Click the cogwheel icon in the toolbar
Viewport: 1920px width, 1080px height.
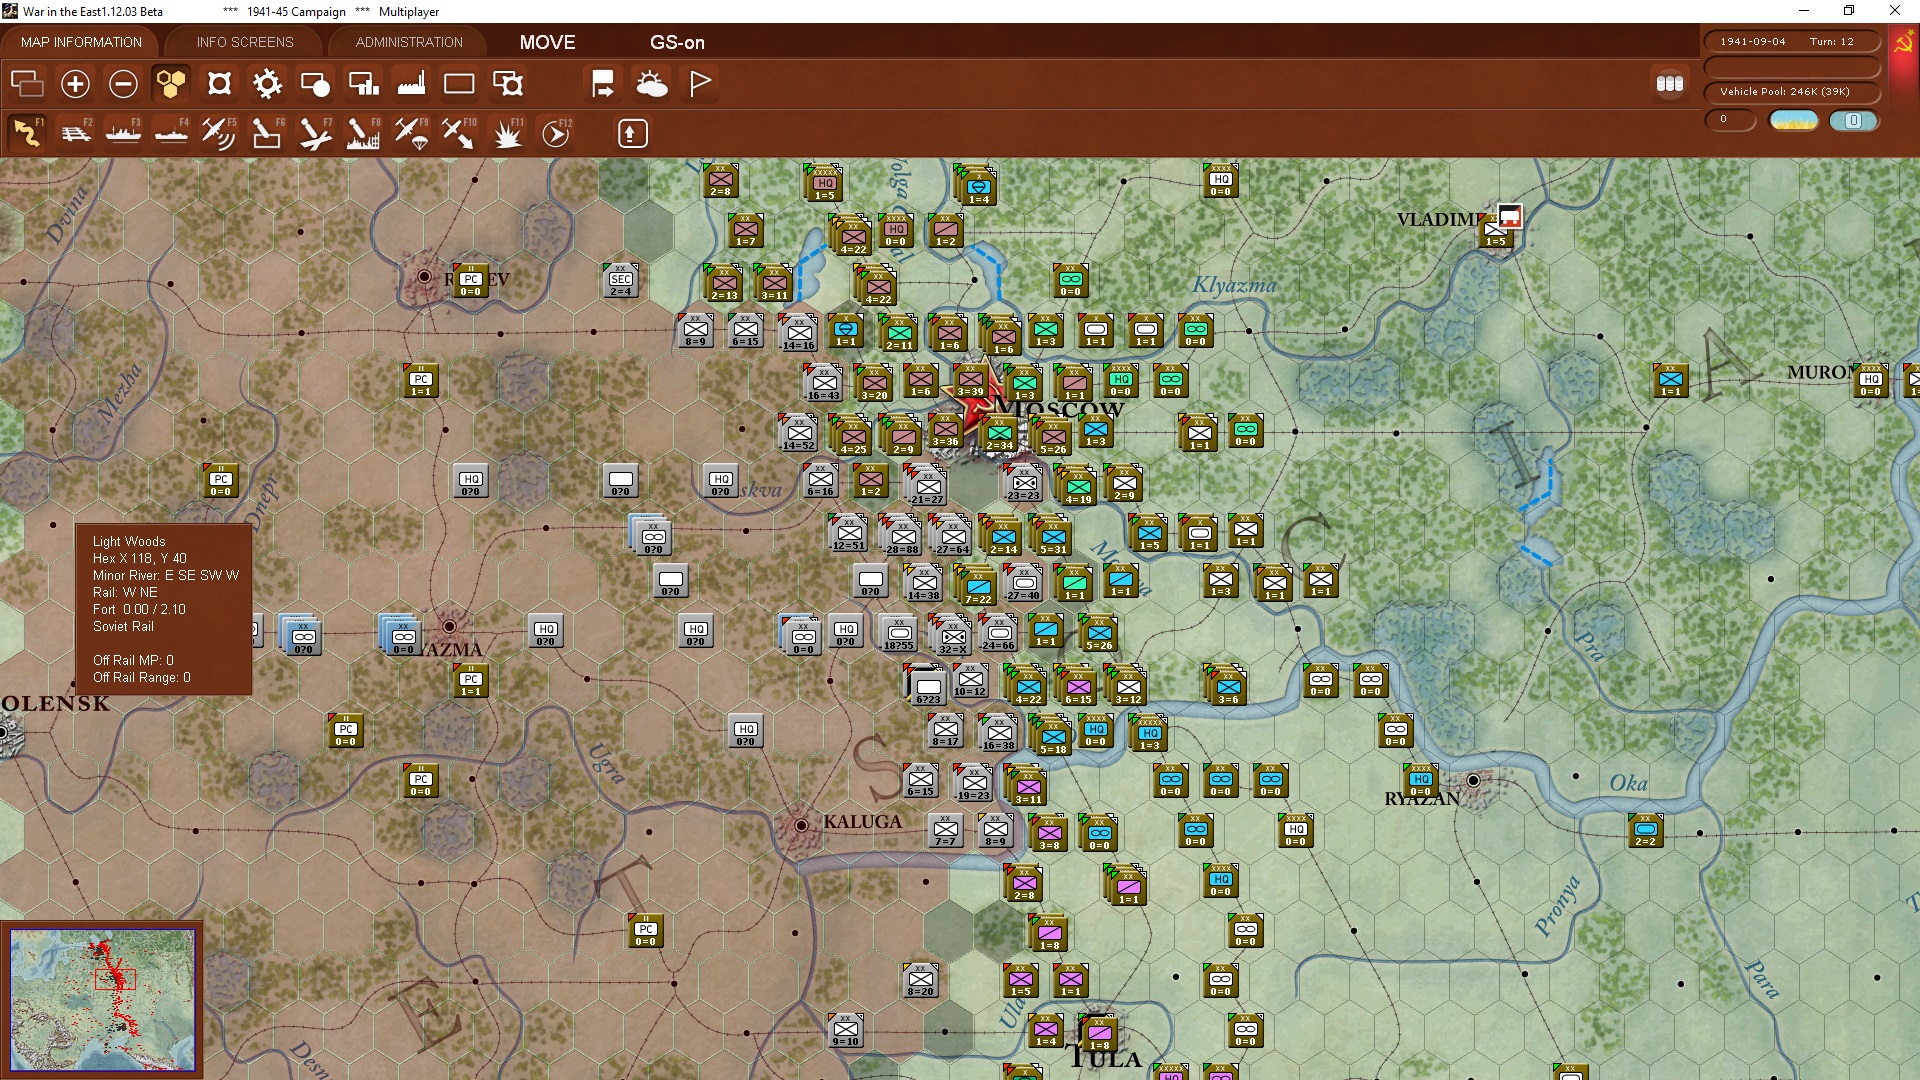pyautogui.click(x=267, y=84)
